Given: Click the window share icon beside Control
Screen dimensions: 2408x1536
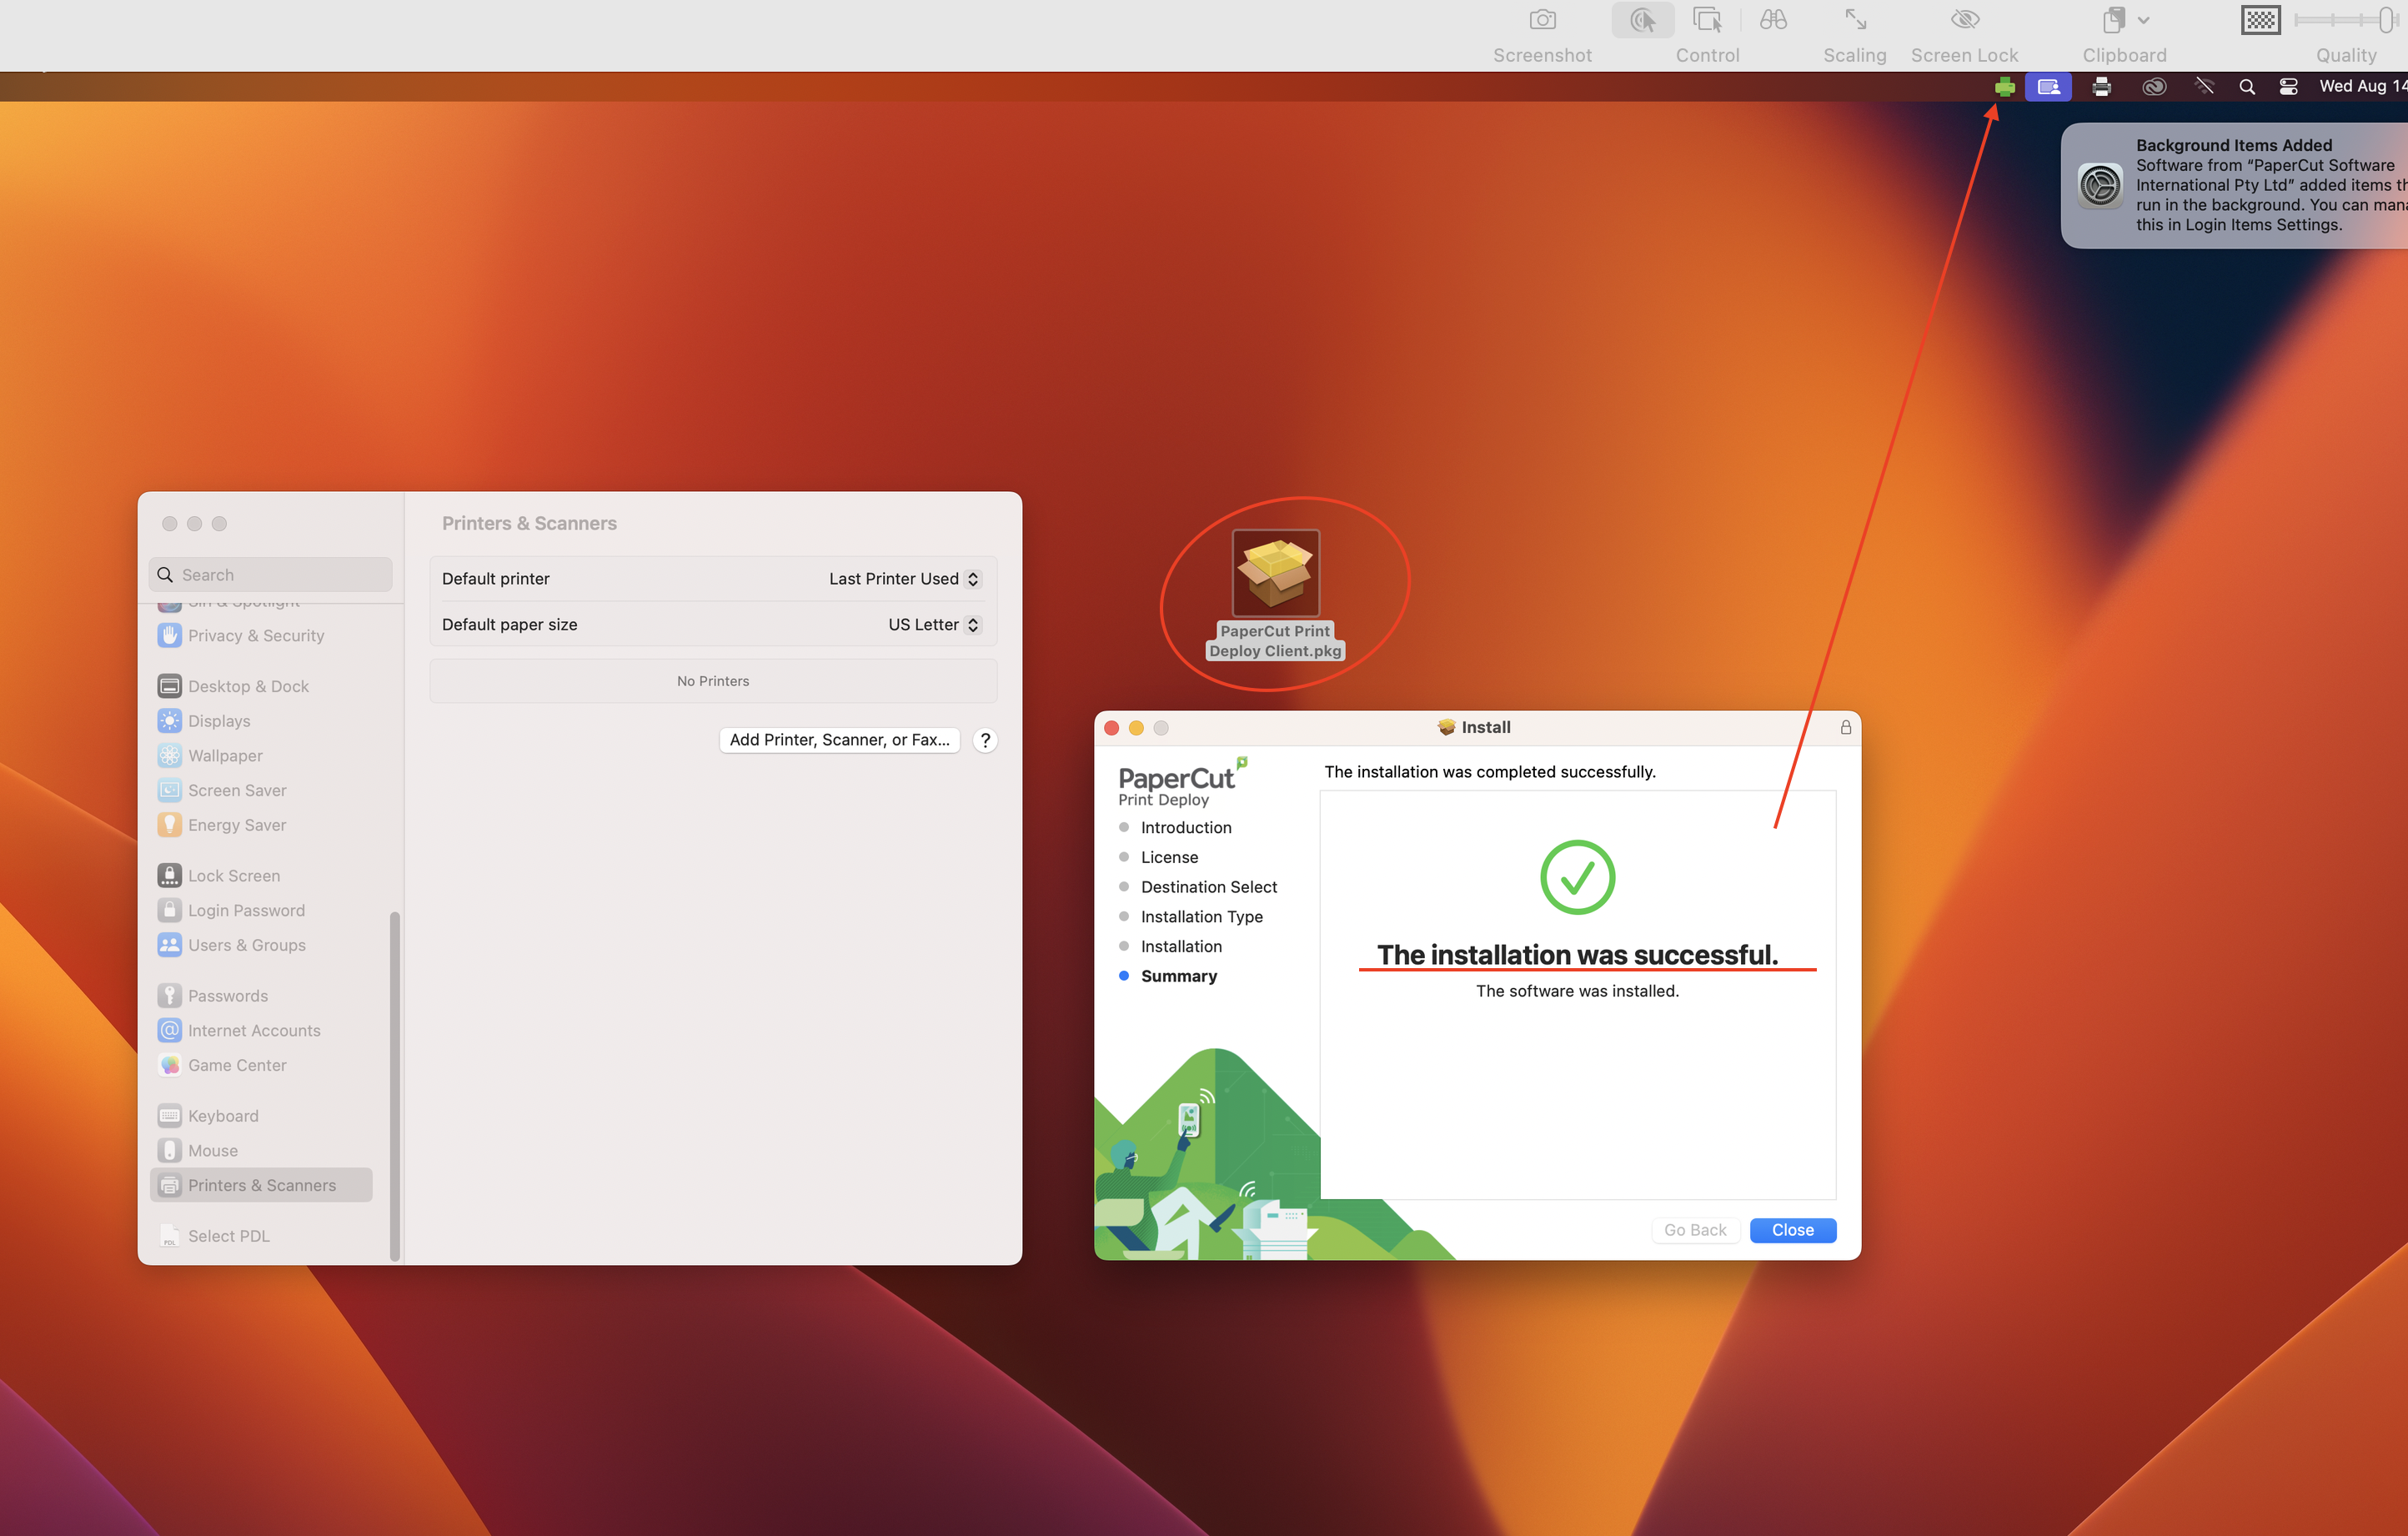Looking at the screenshot, I should (x=1707, y=20).
